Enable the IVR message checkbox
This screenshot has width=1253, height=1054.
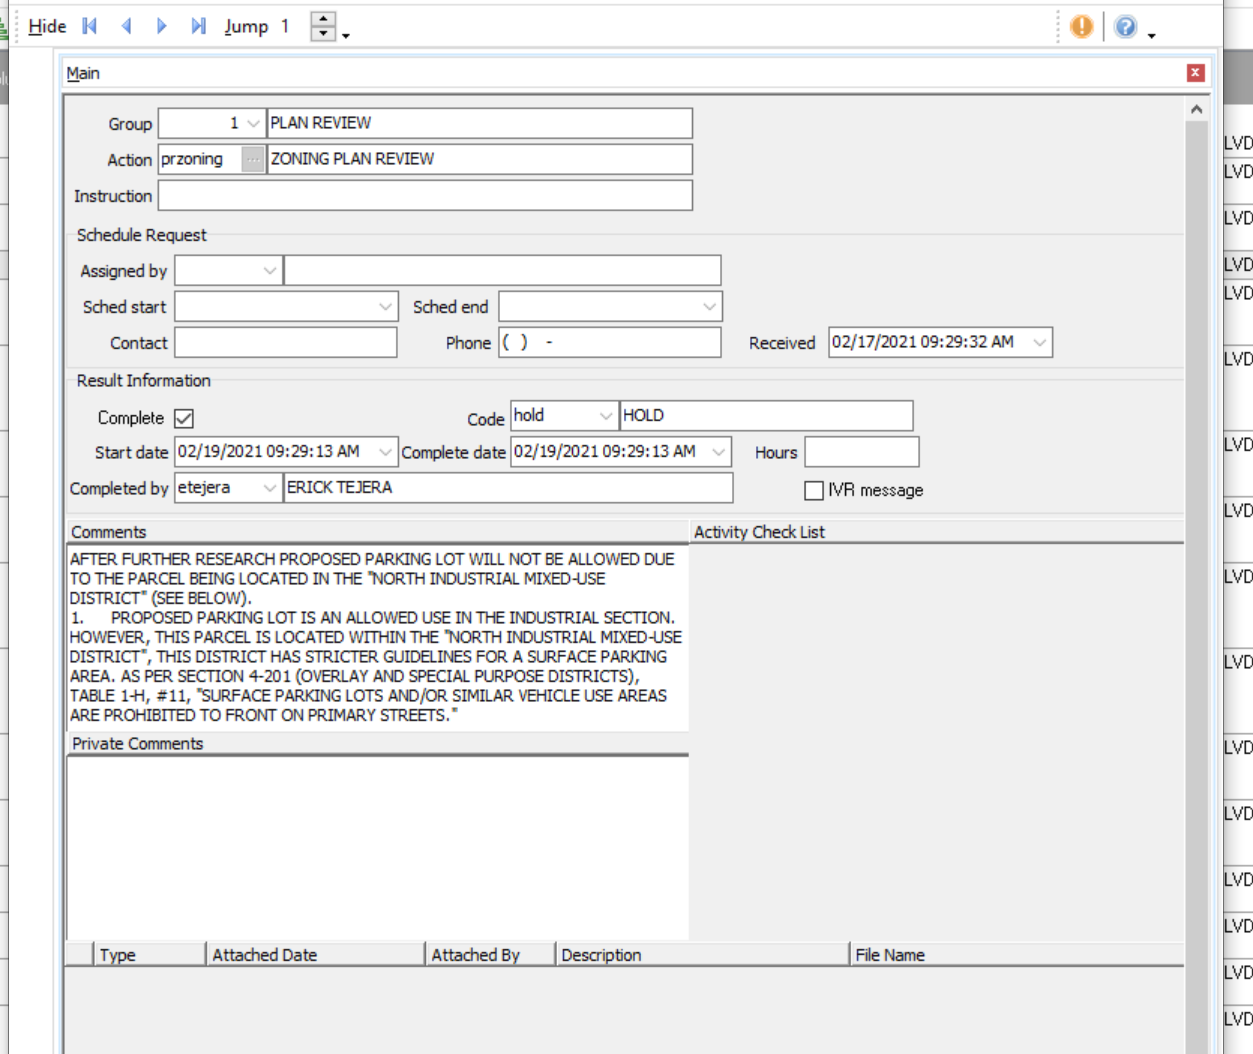coord(814,490)
